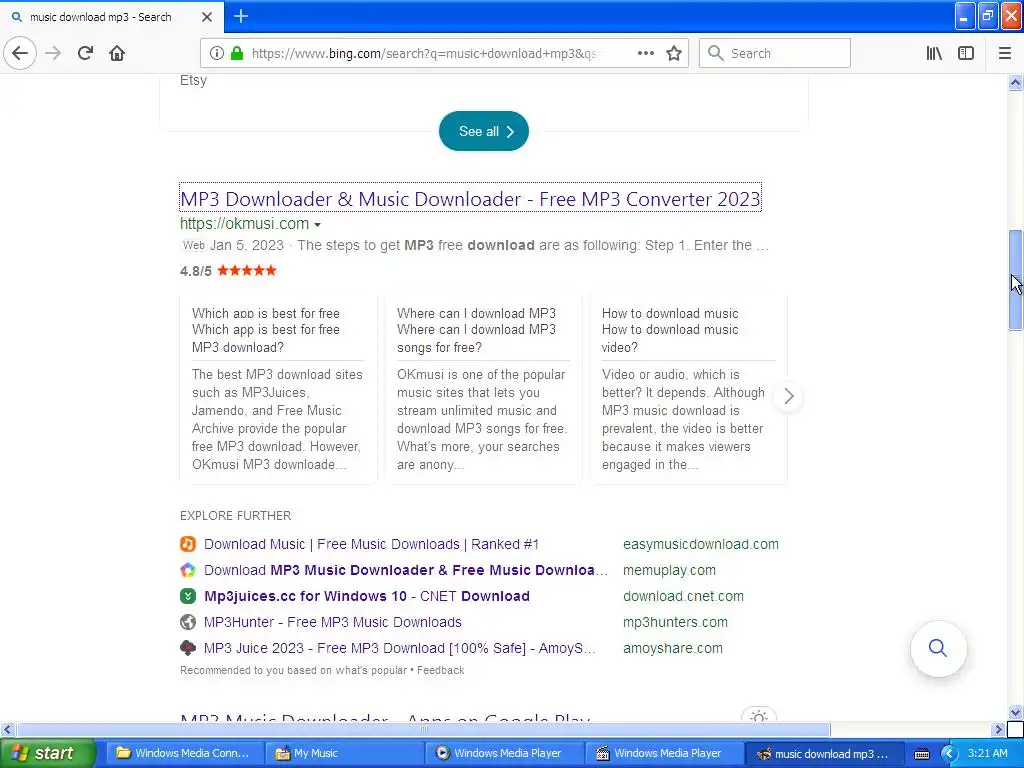Click the Google Play downloader result title
Viewport: 1024px width, 768px height.
[x=385, y=718]
